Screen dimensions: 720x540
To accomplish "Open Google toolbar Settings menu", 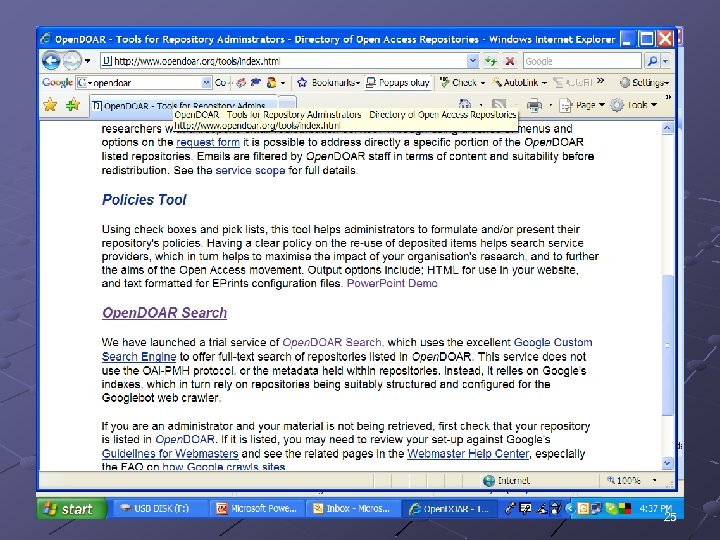I will point(644,83).
